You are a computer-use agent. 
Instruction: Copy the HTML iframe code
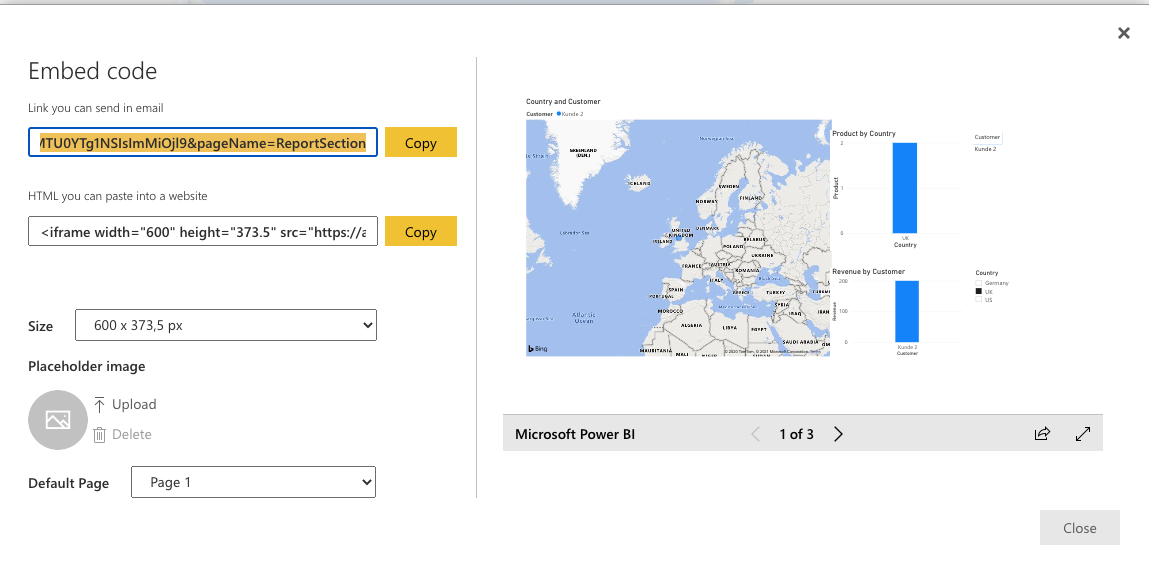(421, 231)
